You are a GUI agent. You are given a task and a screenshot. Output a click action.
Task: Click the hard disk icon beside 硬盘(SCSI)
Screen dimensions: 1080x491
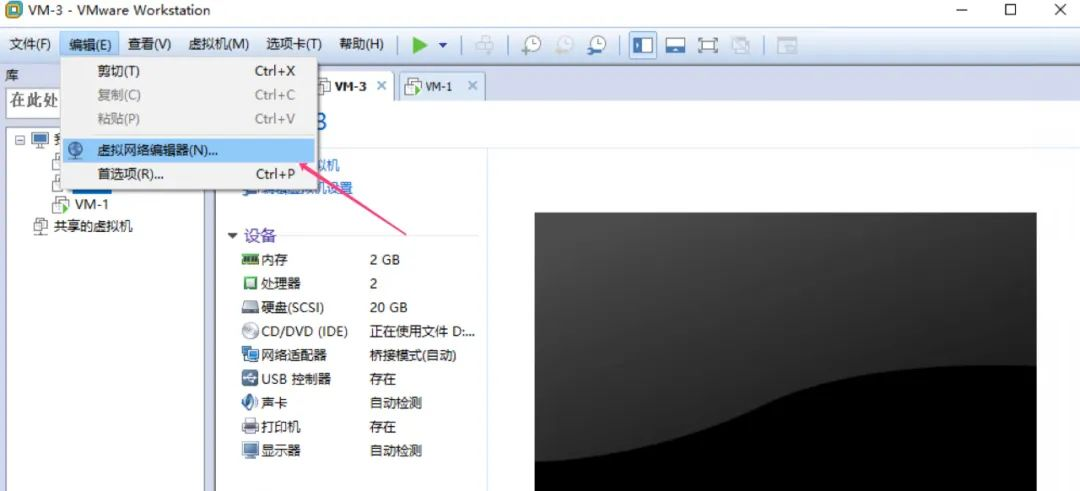(x=250, y=307)
